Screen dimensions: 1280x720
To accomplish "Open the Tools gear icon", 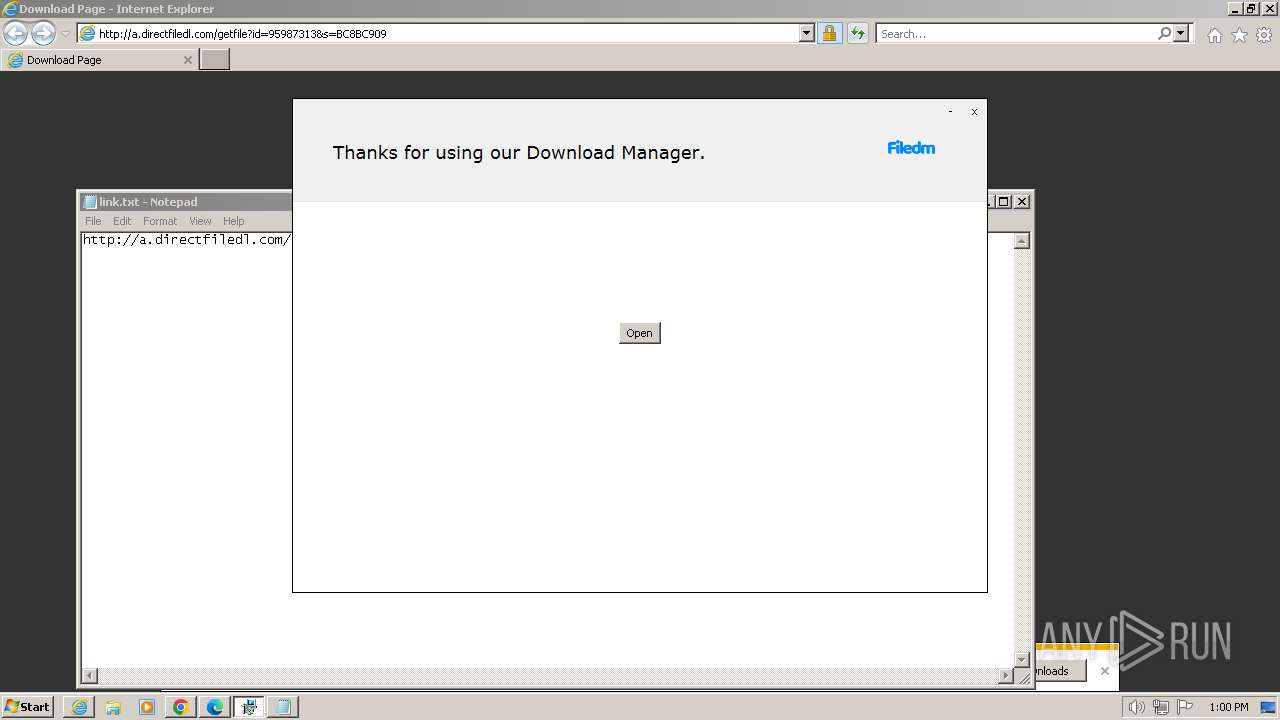I will [x=1264, y=35].
